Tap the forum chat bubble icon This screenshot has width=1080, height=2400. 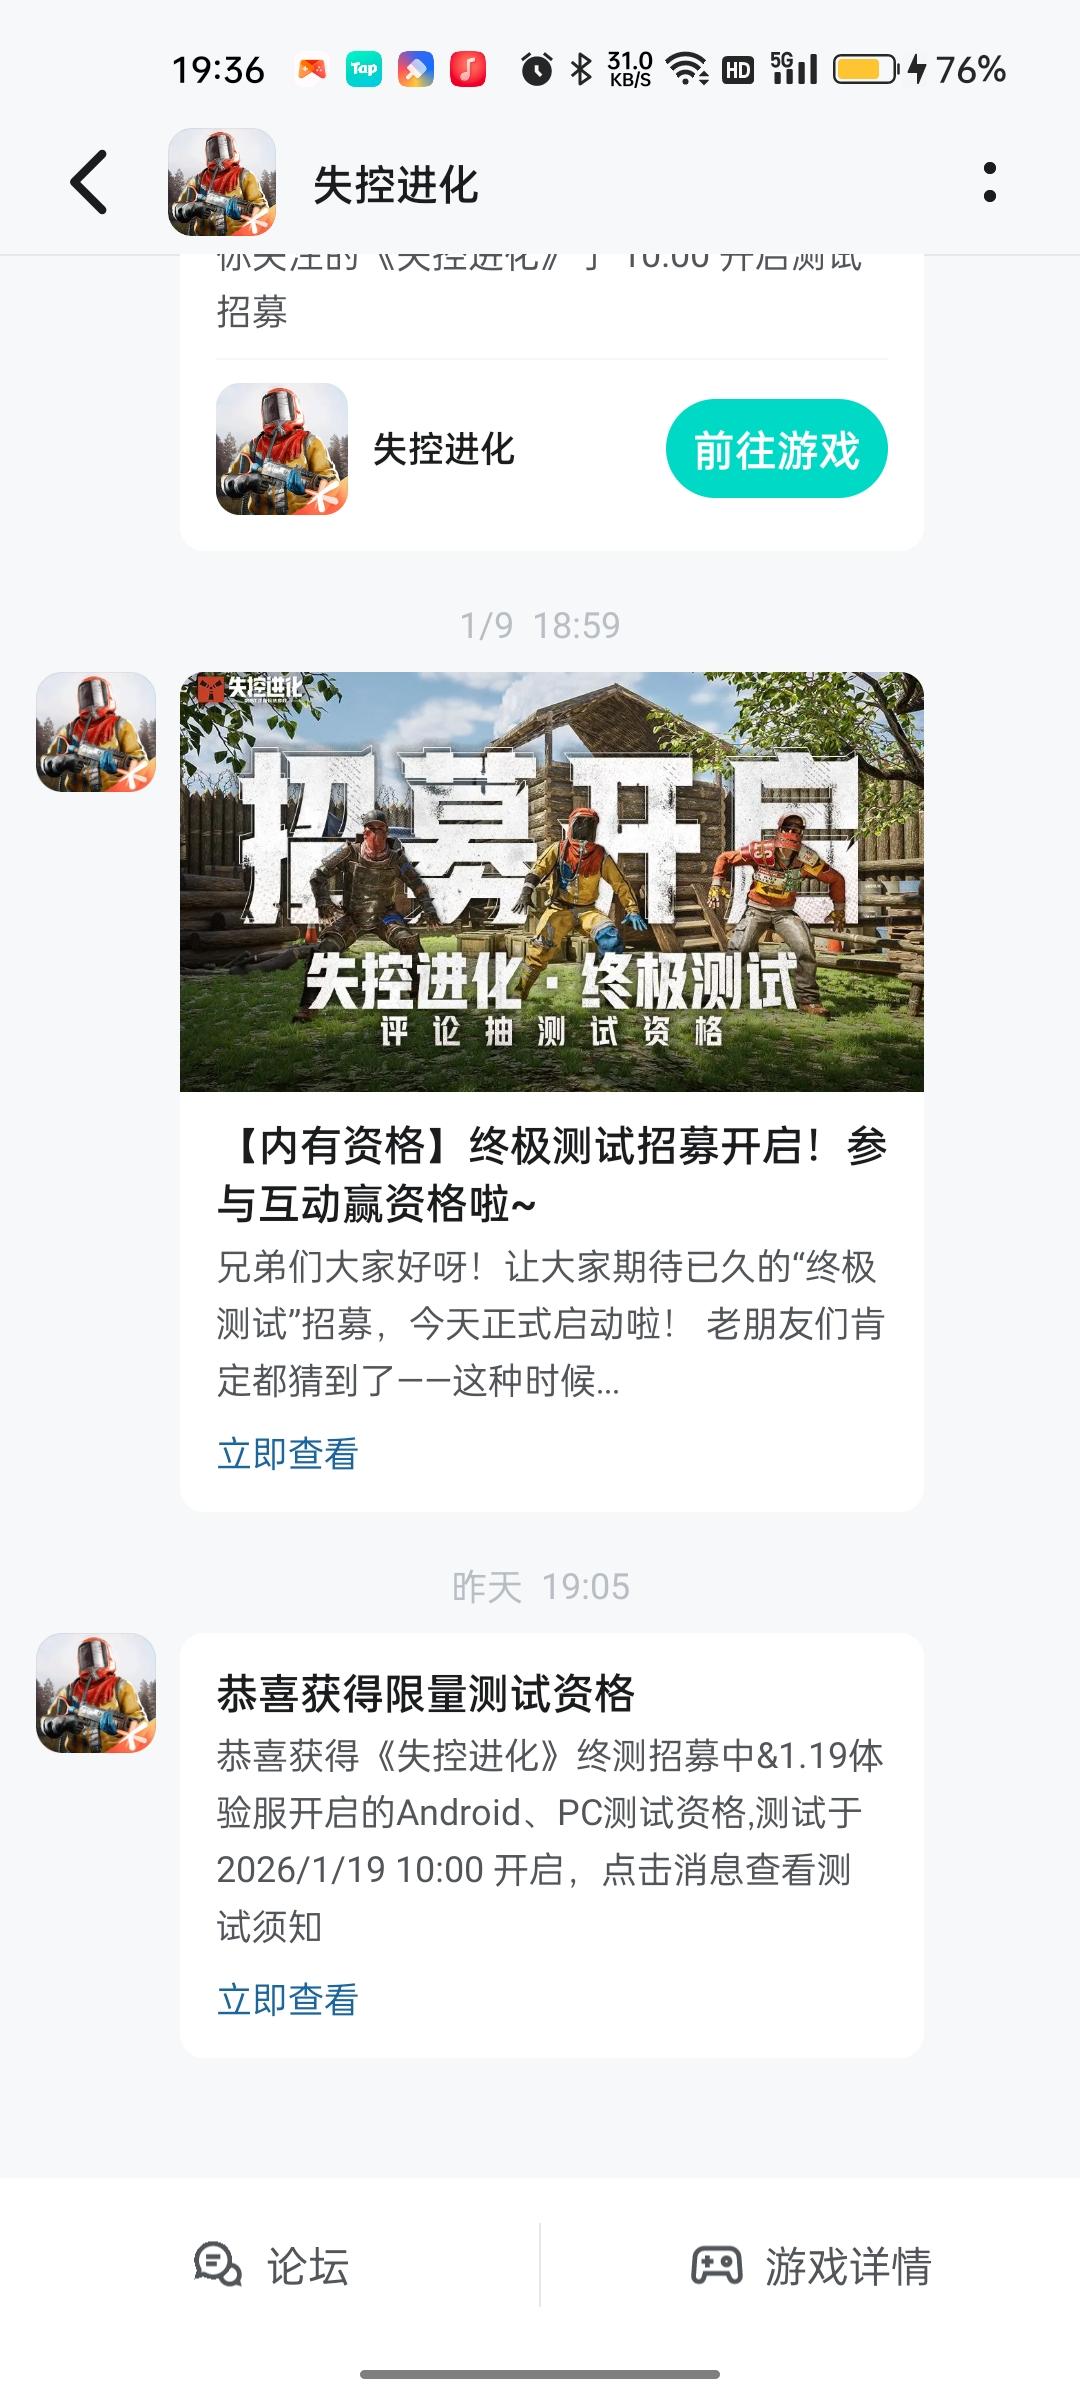[x=218, y=2265]
